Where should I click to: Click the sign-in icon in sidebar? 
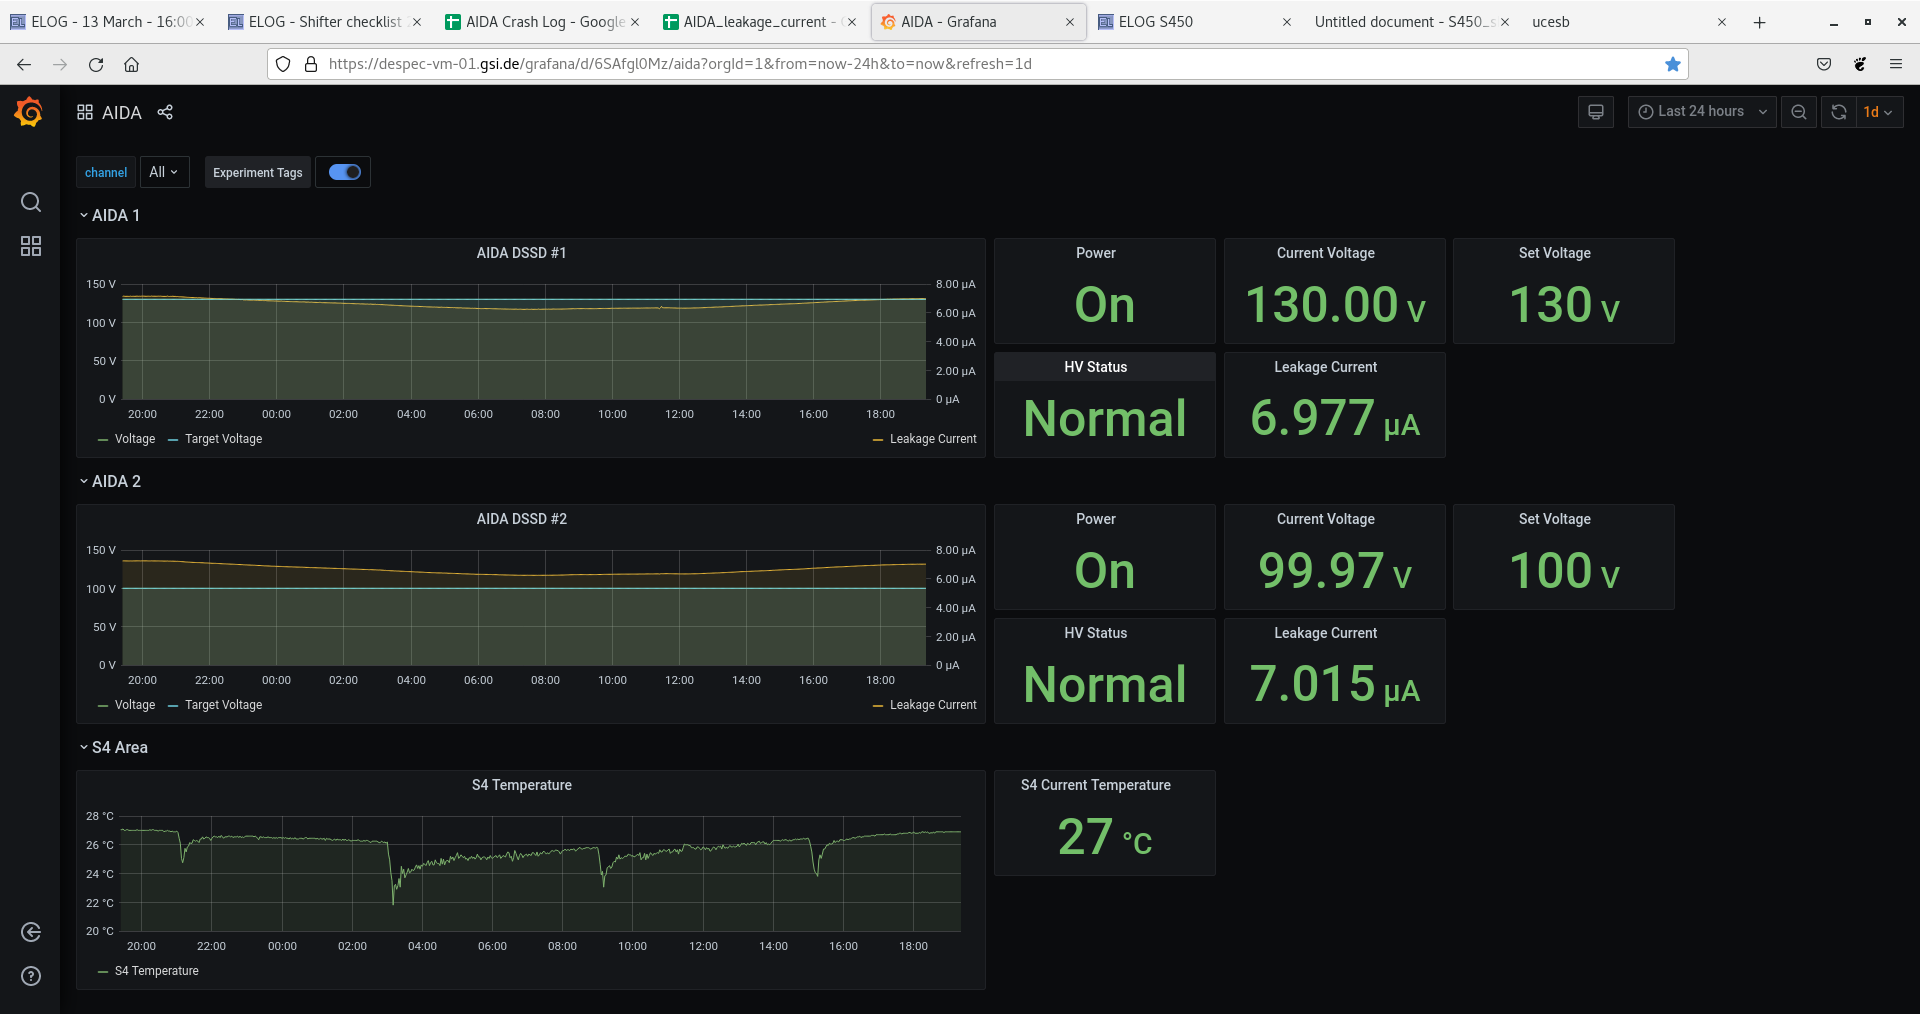point(31,932)
